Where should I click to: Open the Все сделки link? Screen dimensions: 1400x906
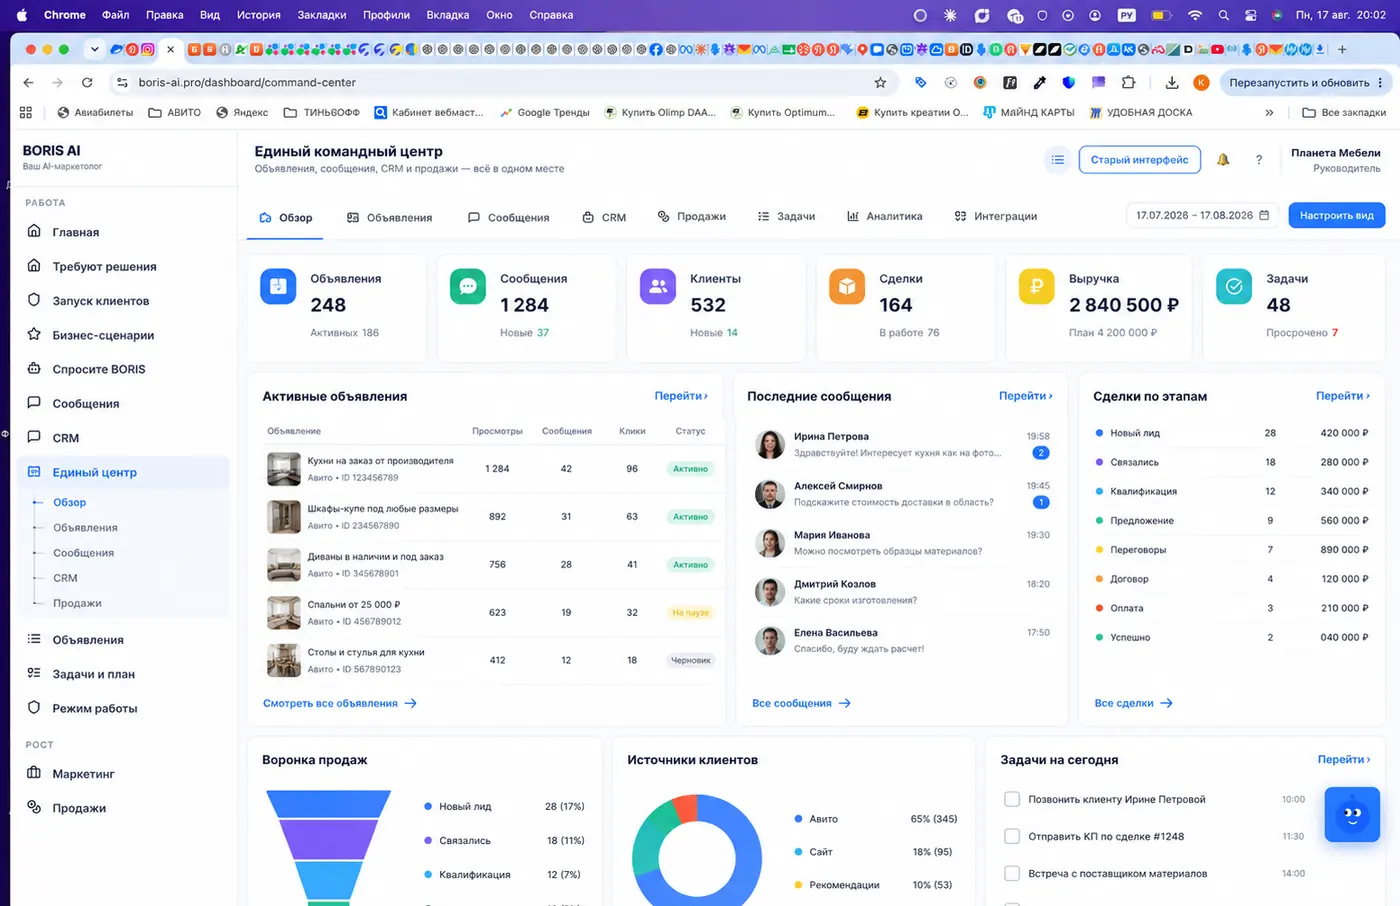tap(1134, 703)
